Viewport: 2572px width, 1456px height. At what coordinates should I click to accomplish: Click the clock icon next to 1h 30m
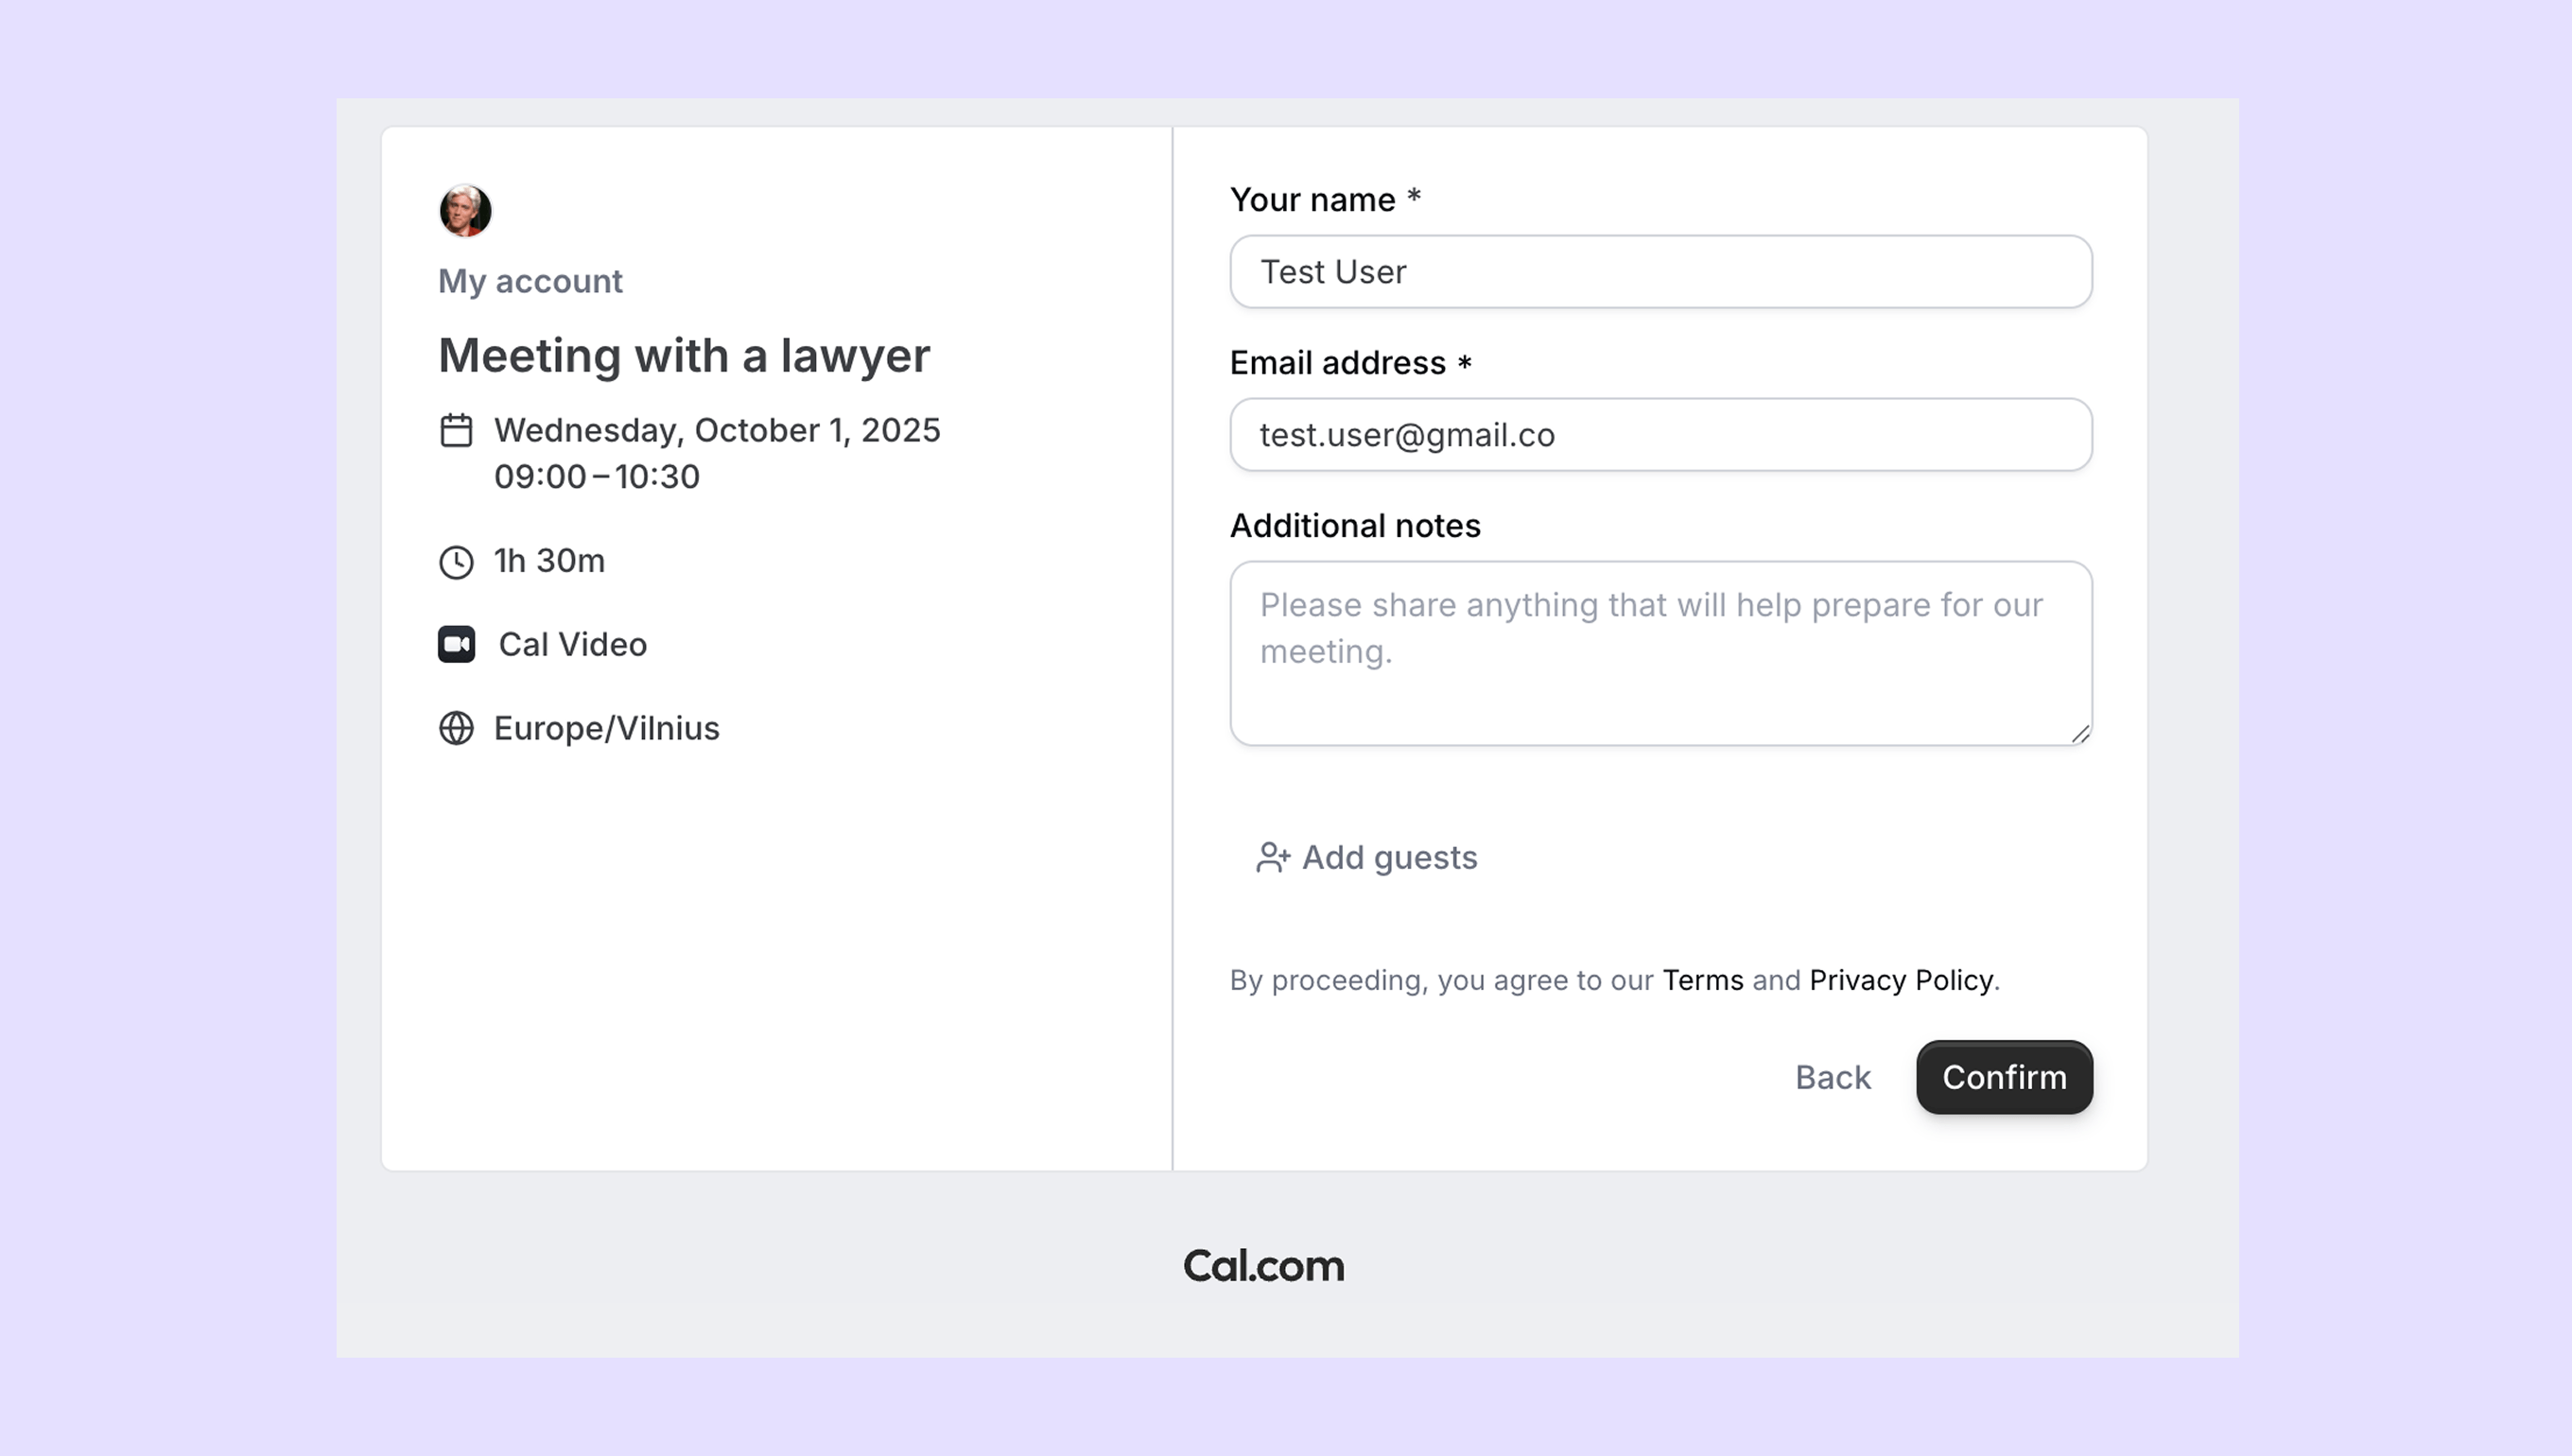pos(456,562)
